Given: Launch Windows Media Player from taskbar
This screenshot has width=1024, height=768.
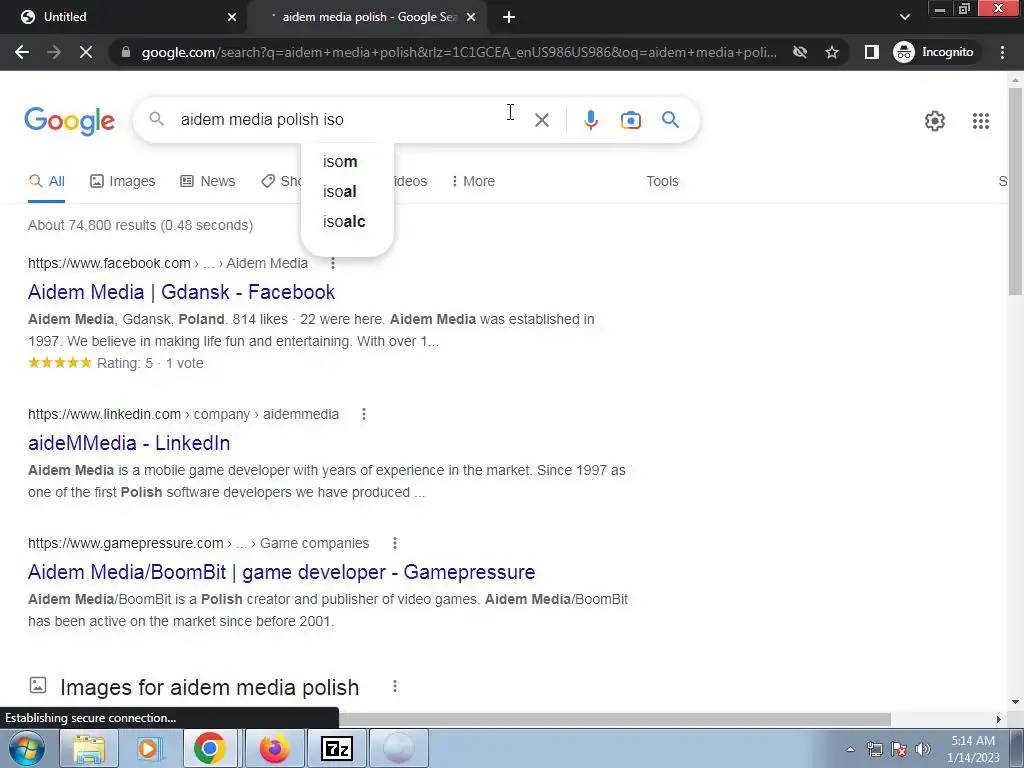Looking at the screenshot, I should coord(148,748).
